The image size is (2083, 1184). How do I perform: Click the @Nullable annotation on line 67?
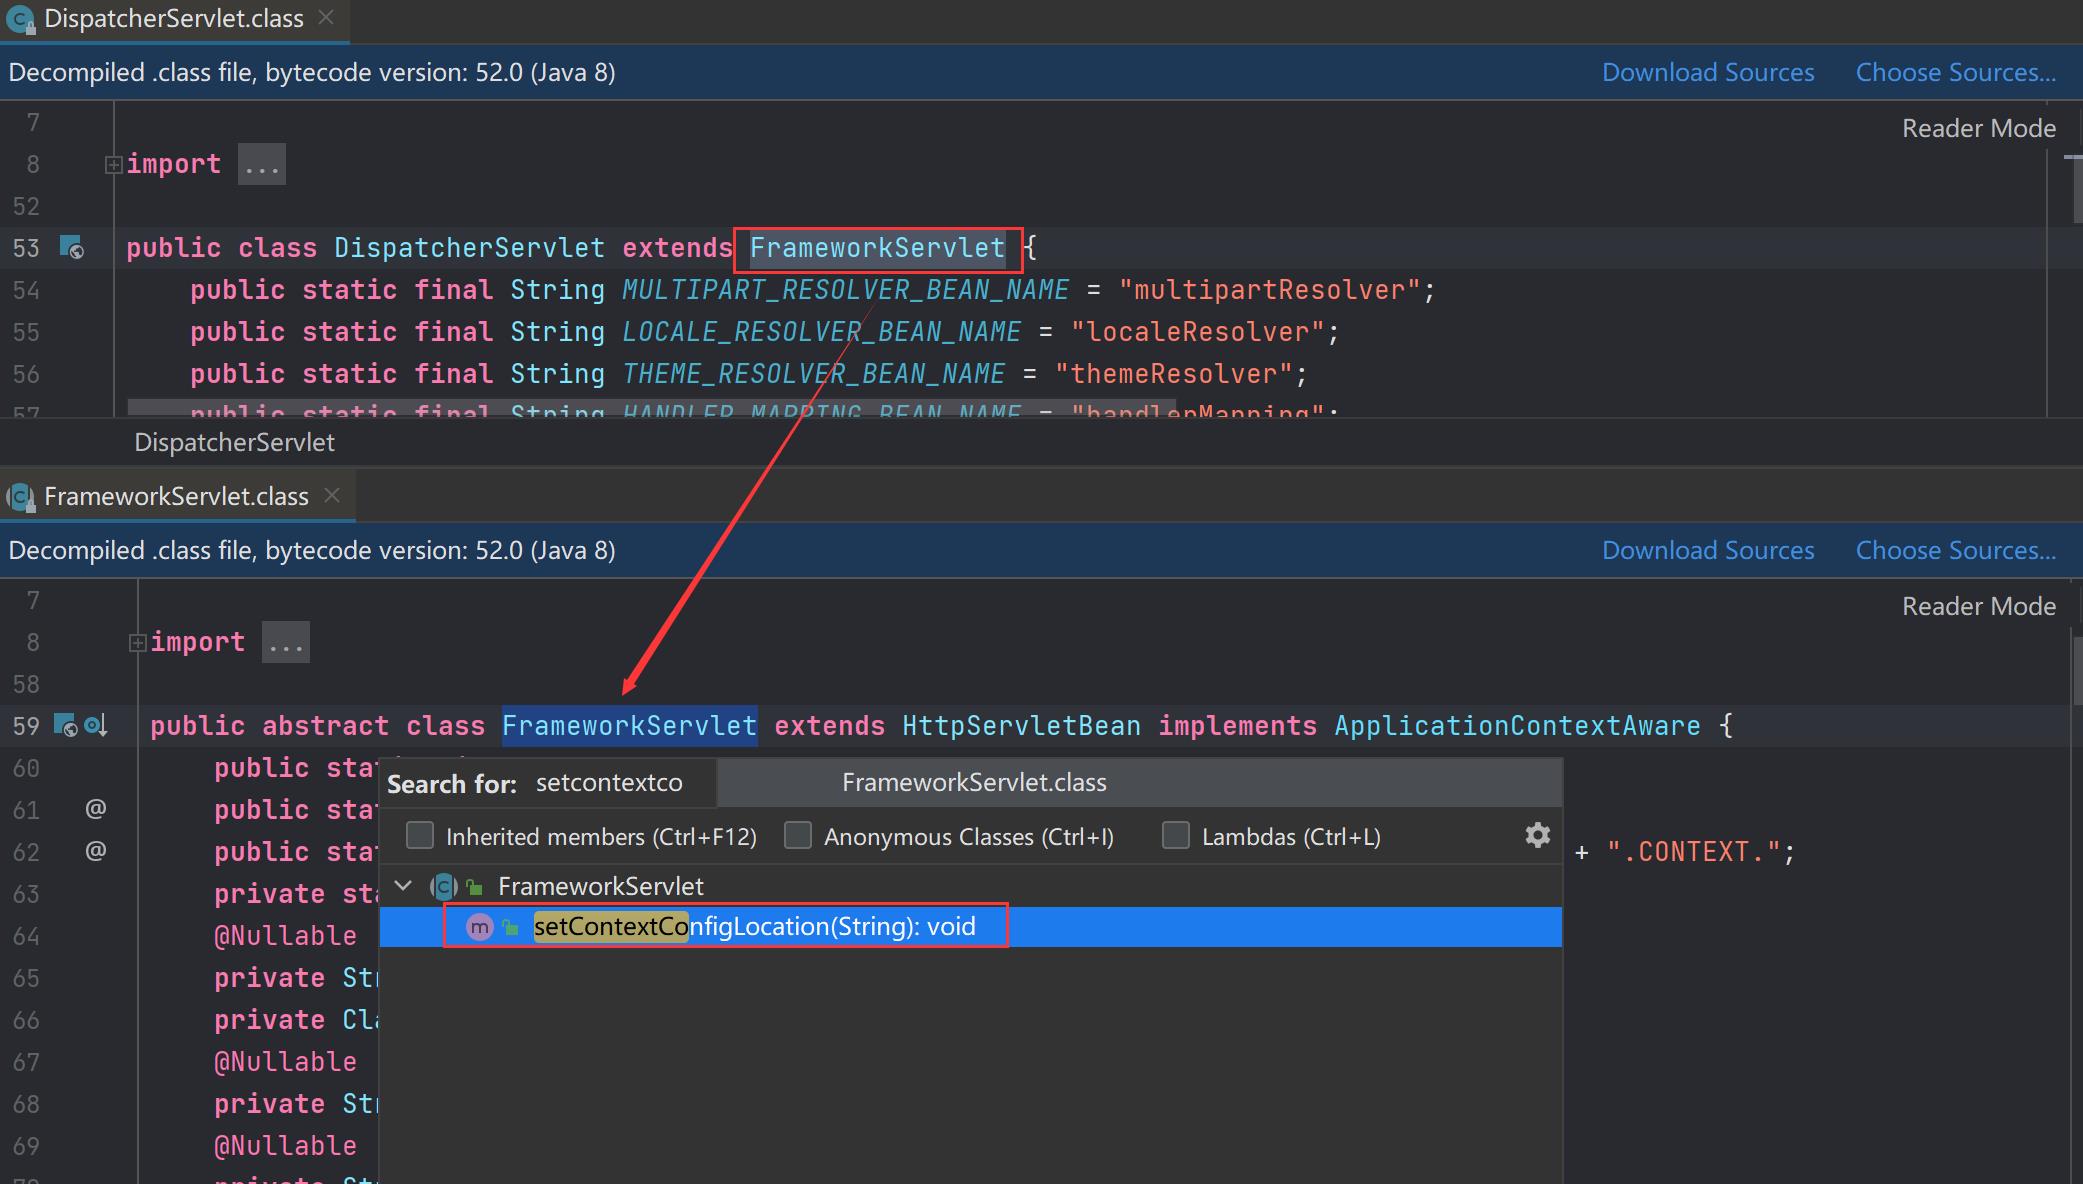pos(285,1062)
